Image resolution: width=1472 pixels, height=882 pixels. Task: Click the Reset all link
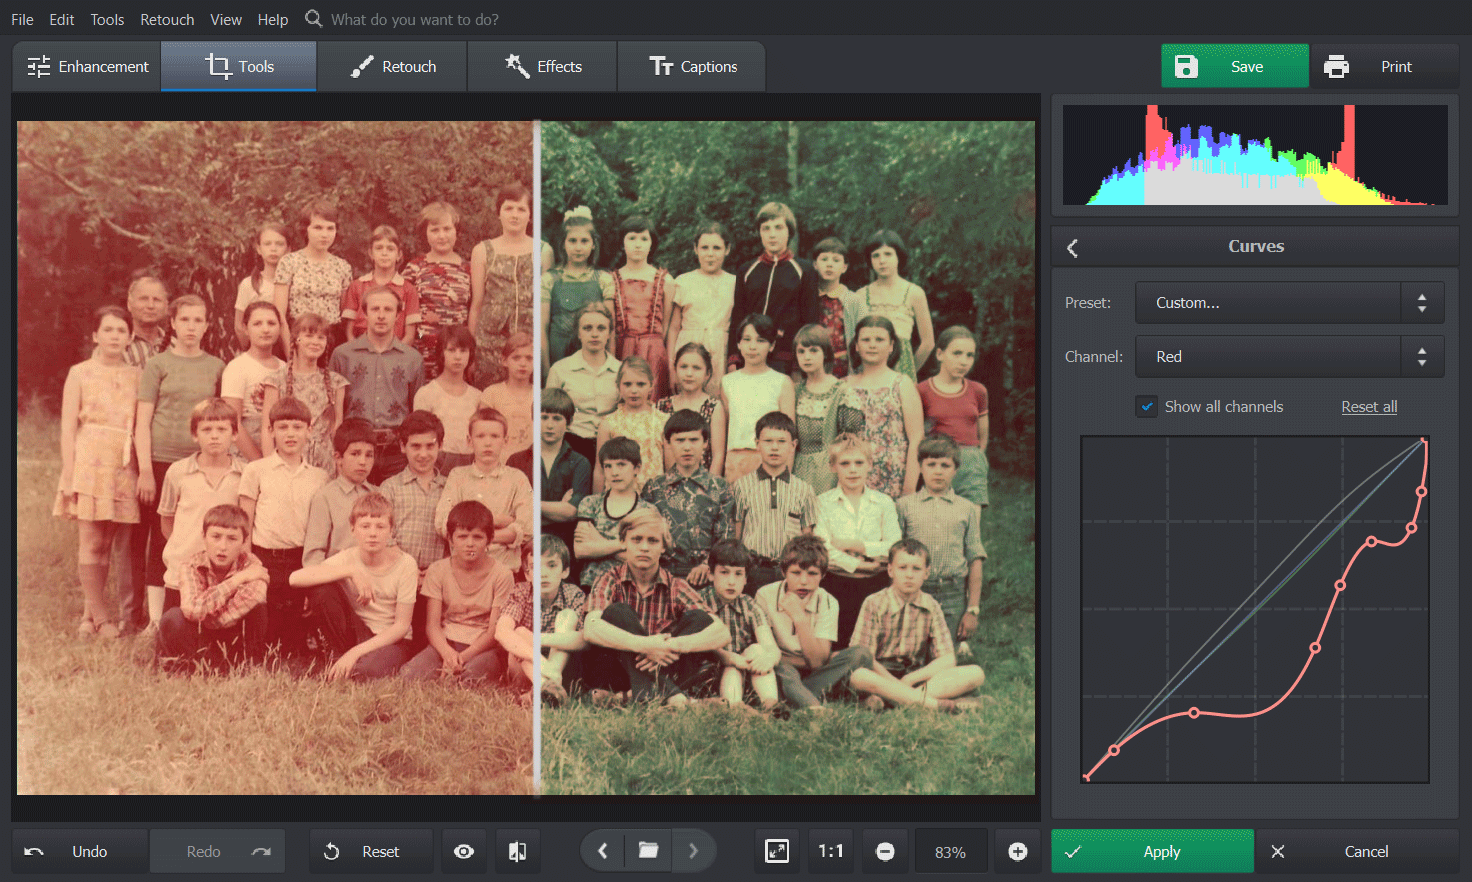tap(1369, 407)
